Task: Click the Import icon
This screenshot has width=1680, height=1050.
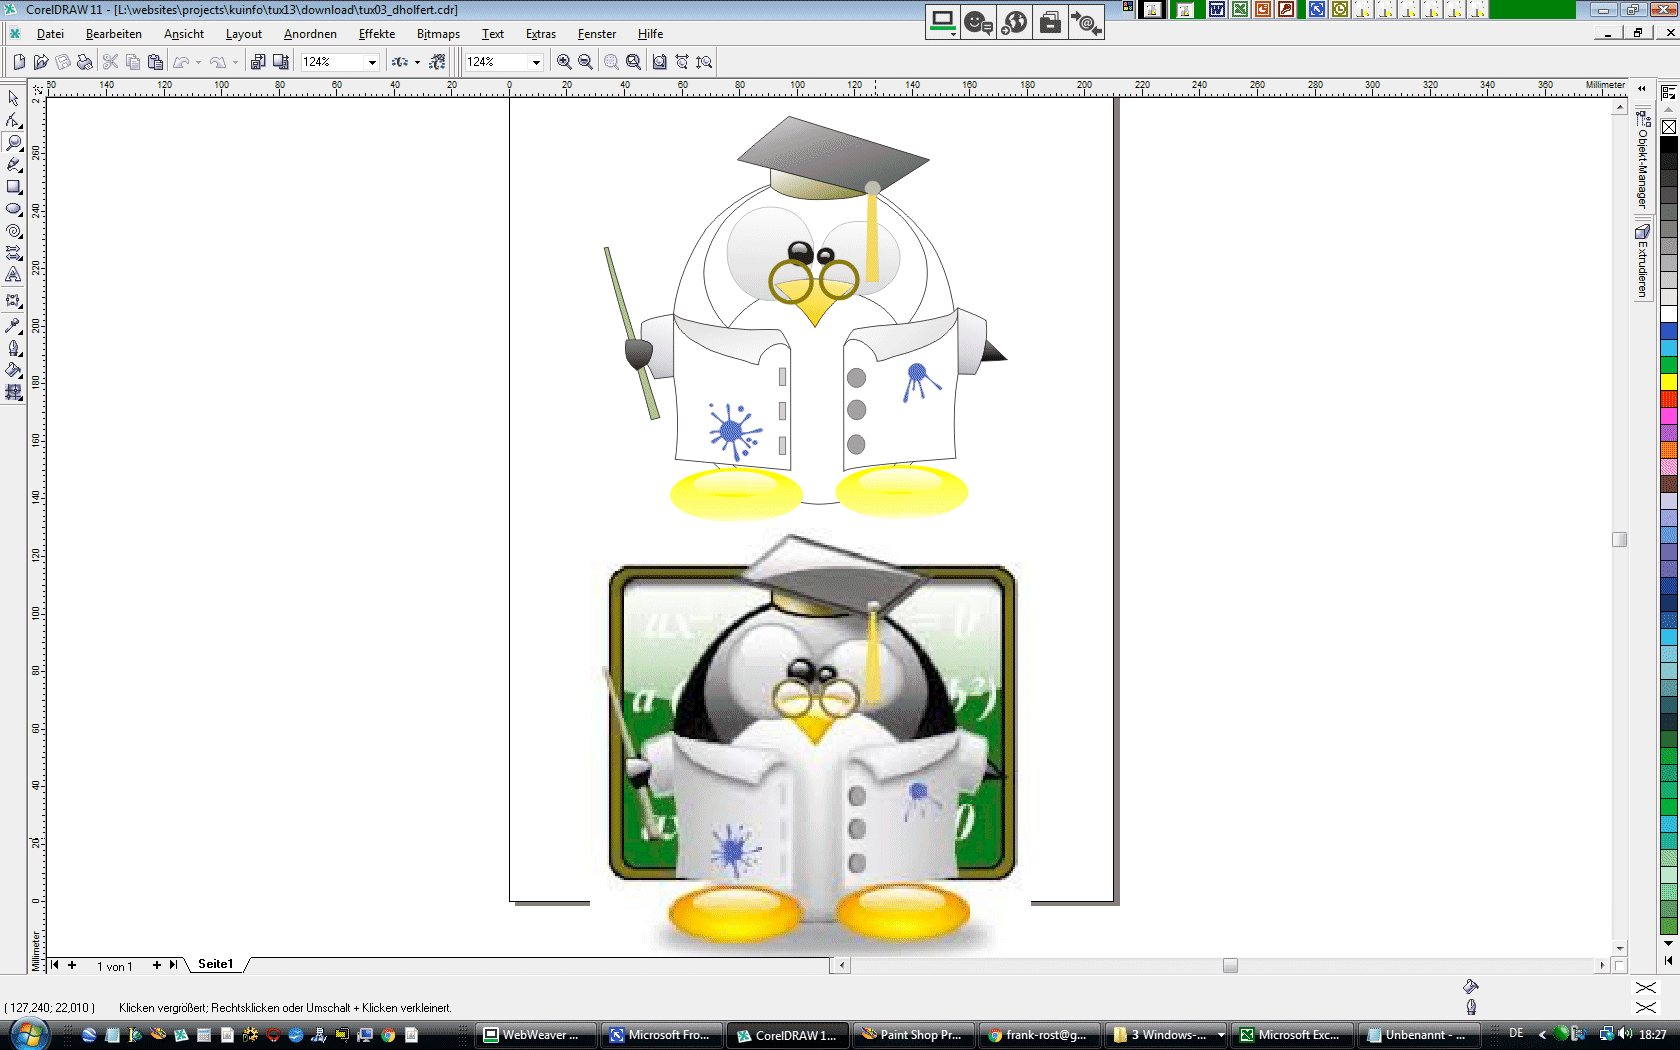Action: click(258, 62)
